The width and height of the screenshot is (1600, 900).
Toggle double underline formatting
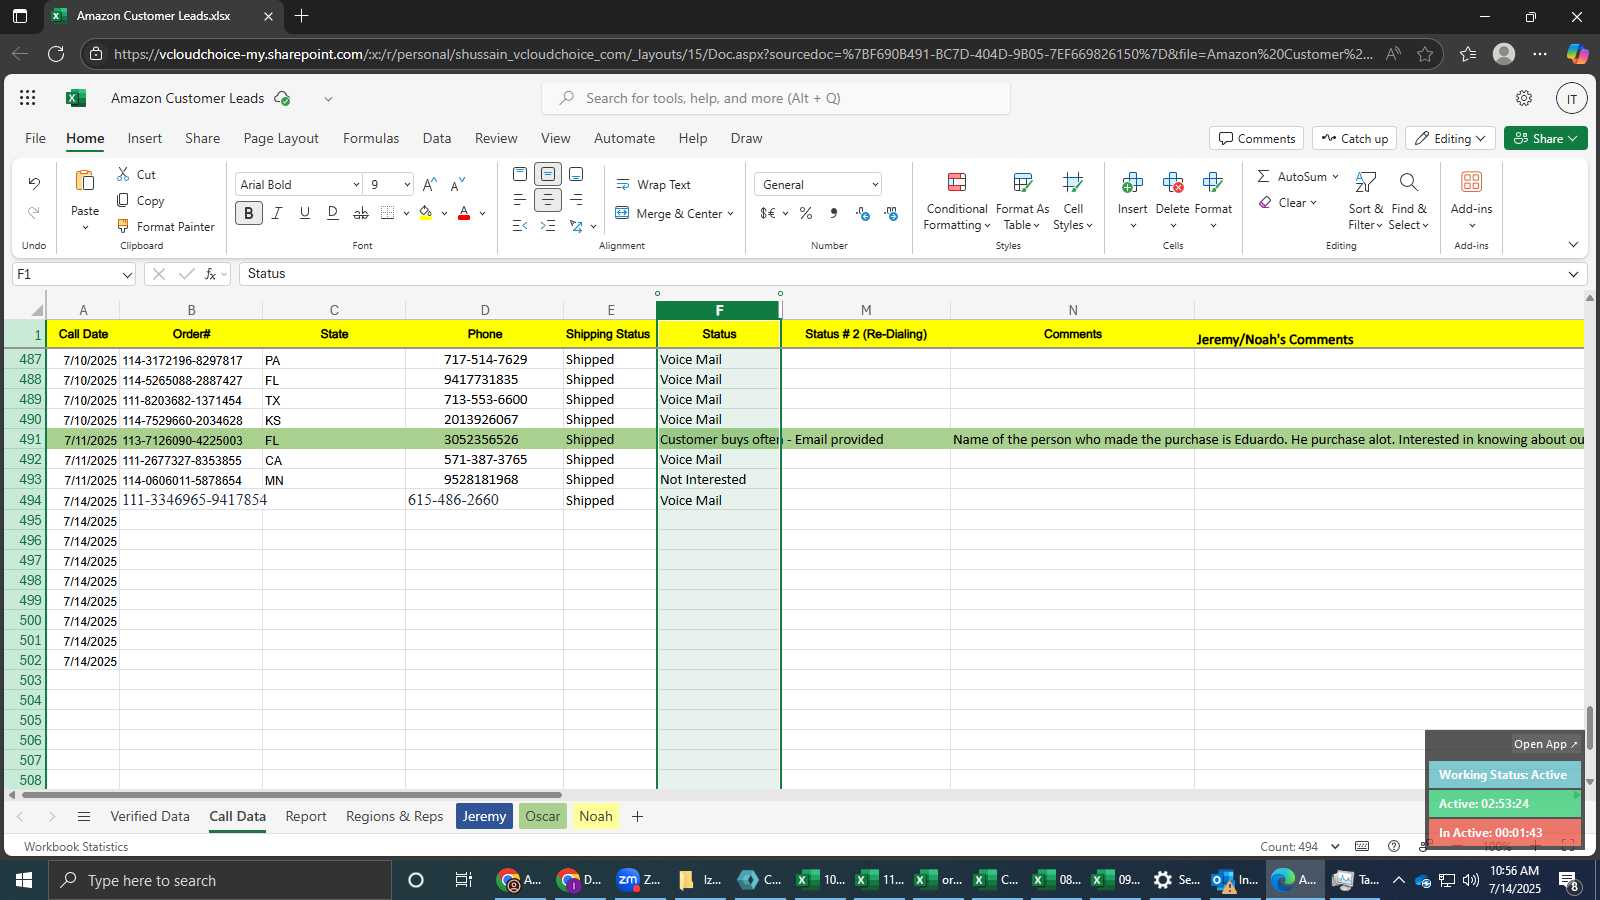click(333, 213)
